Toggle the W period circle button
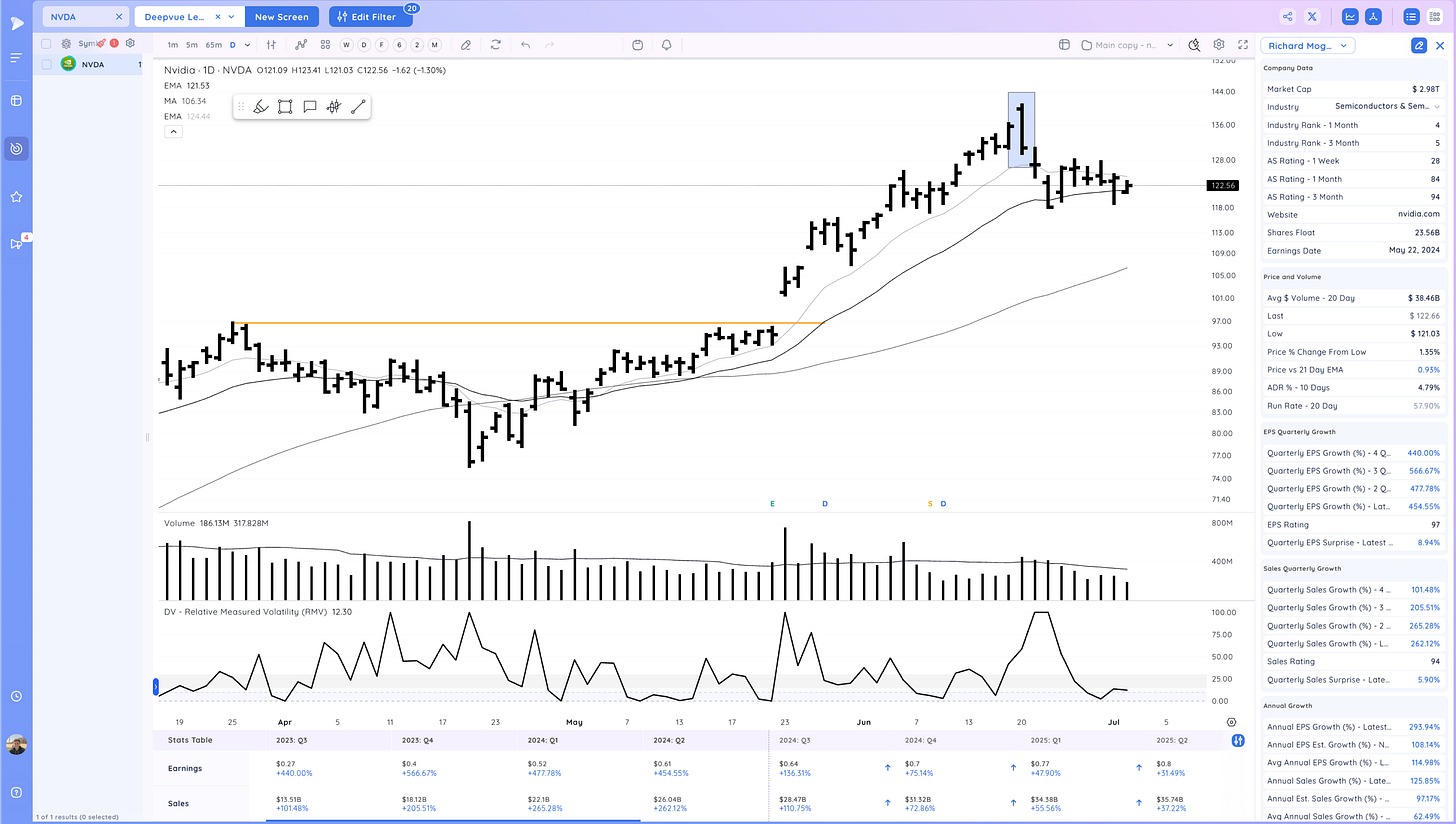Viewport: 1456px width, 824px height. (346, 45)
